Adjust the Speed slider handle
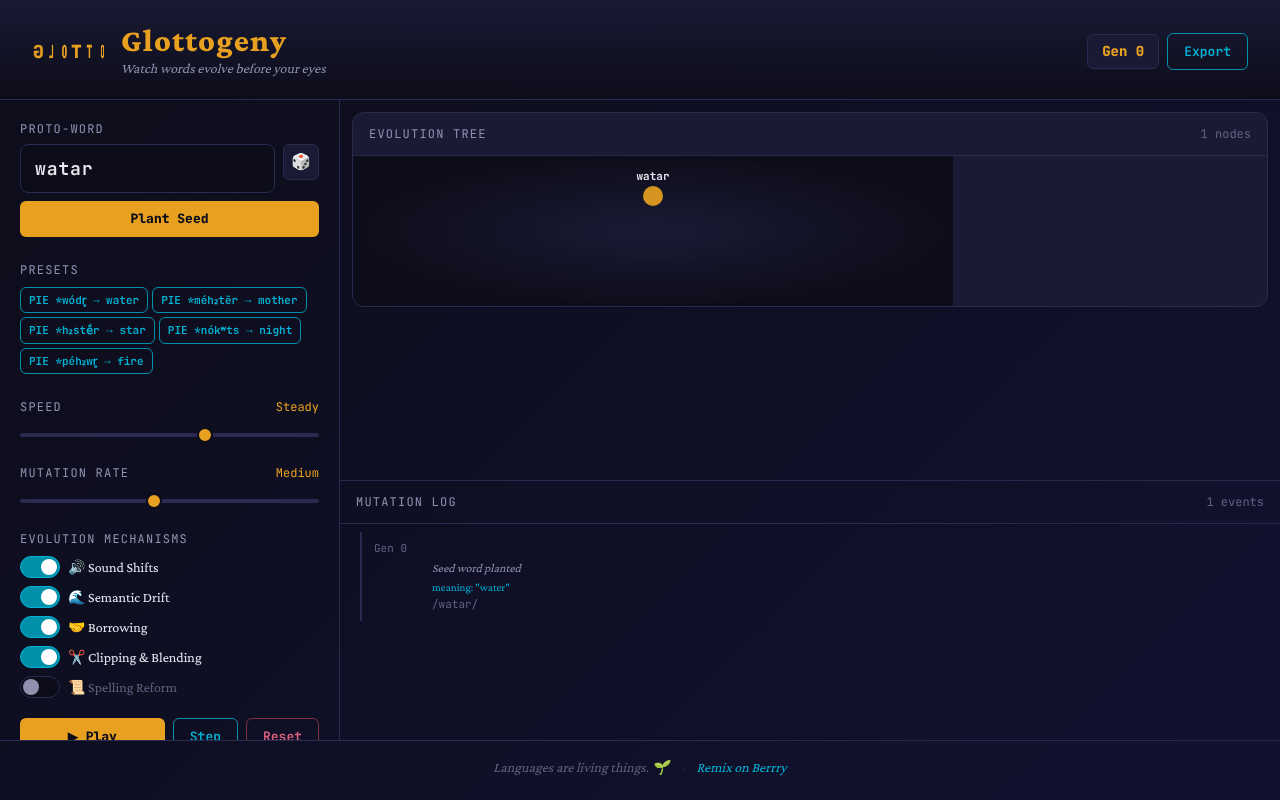Screen dimensions: 1280x800 (x=205, y=434)
